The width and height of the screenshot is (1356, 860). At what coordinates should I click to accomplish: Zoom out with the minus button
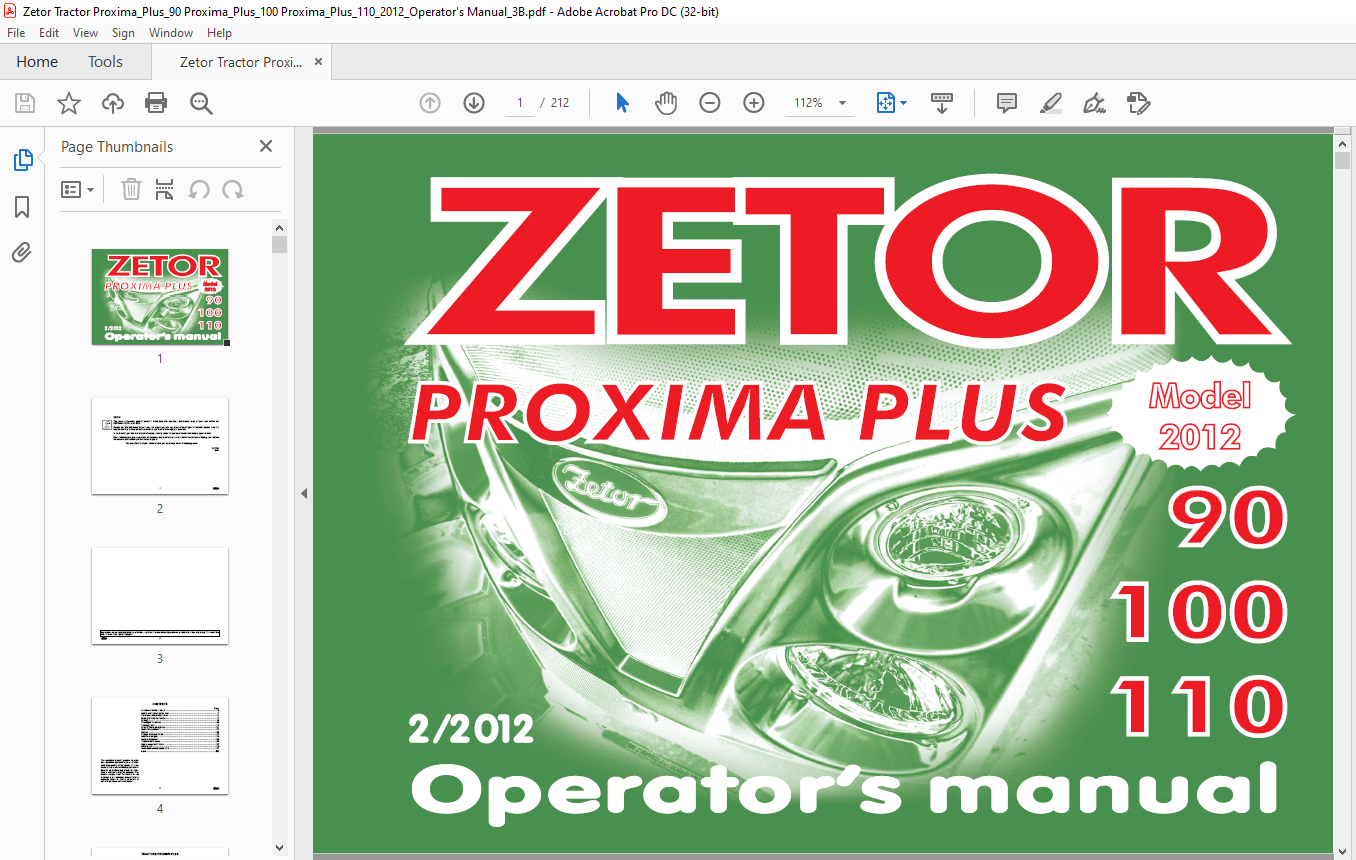coord(710,103)
